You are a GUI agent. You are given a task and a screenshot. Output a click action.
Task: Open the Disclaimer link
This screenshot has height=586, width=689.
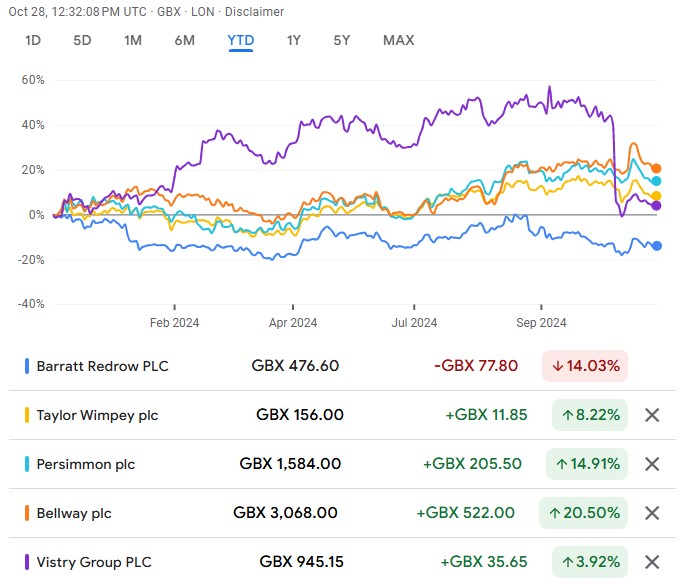[x=255, y=12]
